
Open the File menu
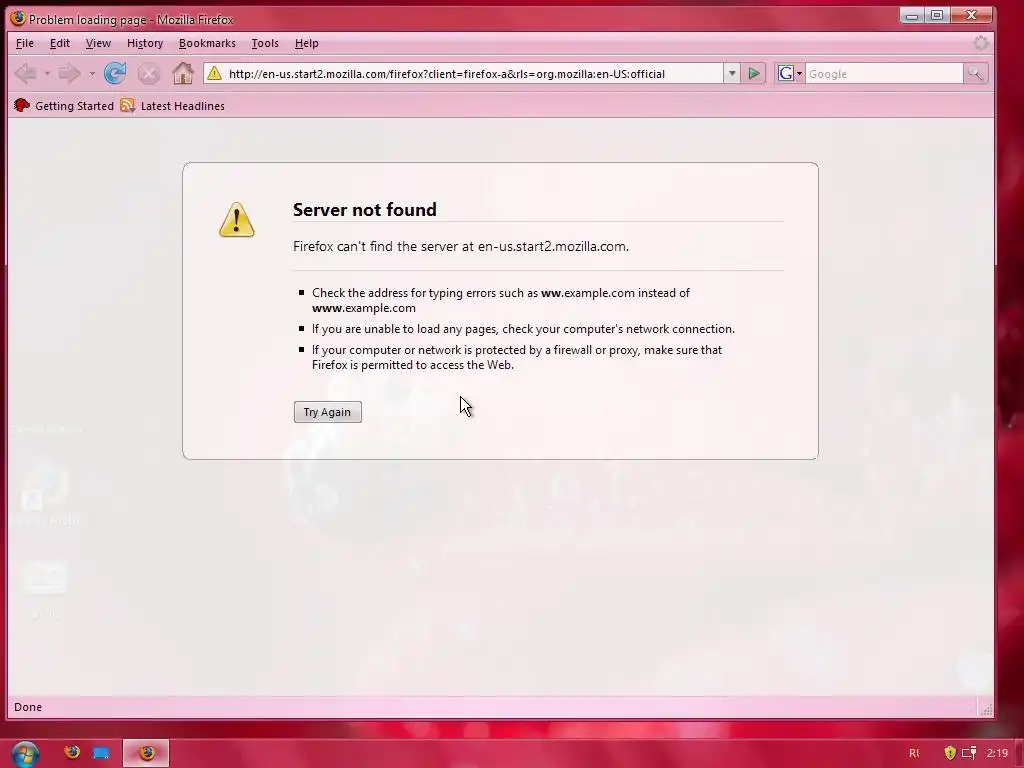point(25,43)
